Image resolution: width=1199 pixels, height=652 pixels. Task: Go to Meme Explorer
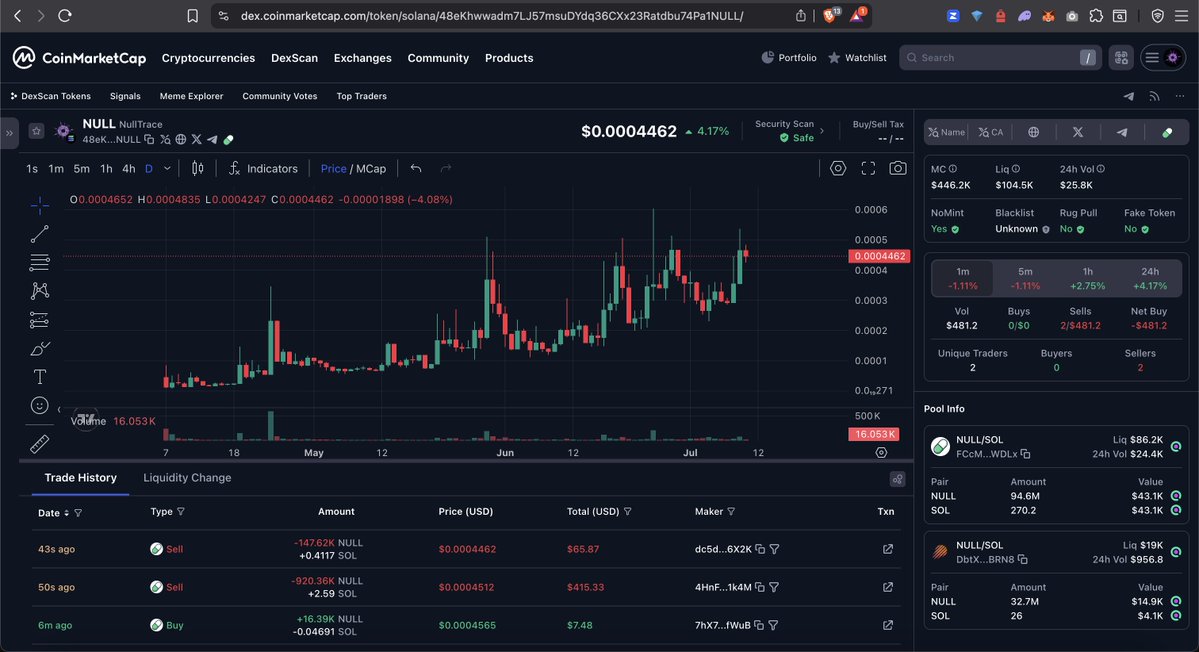191,96
